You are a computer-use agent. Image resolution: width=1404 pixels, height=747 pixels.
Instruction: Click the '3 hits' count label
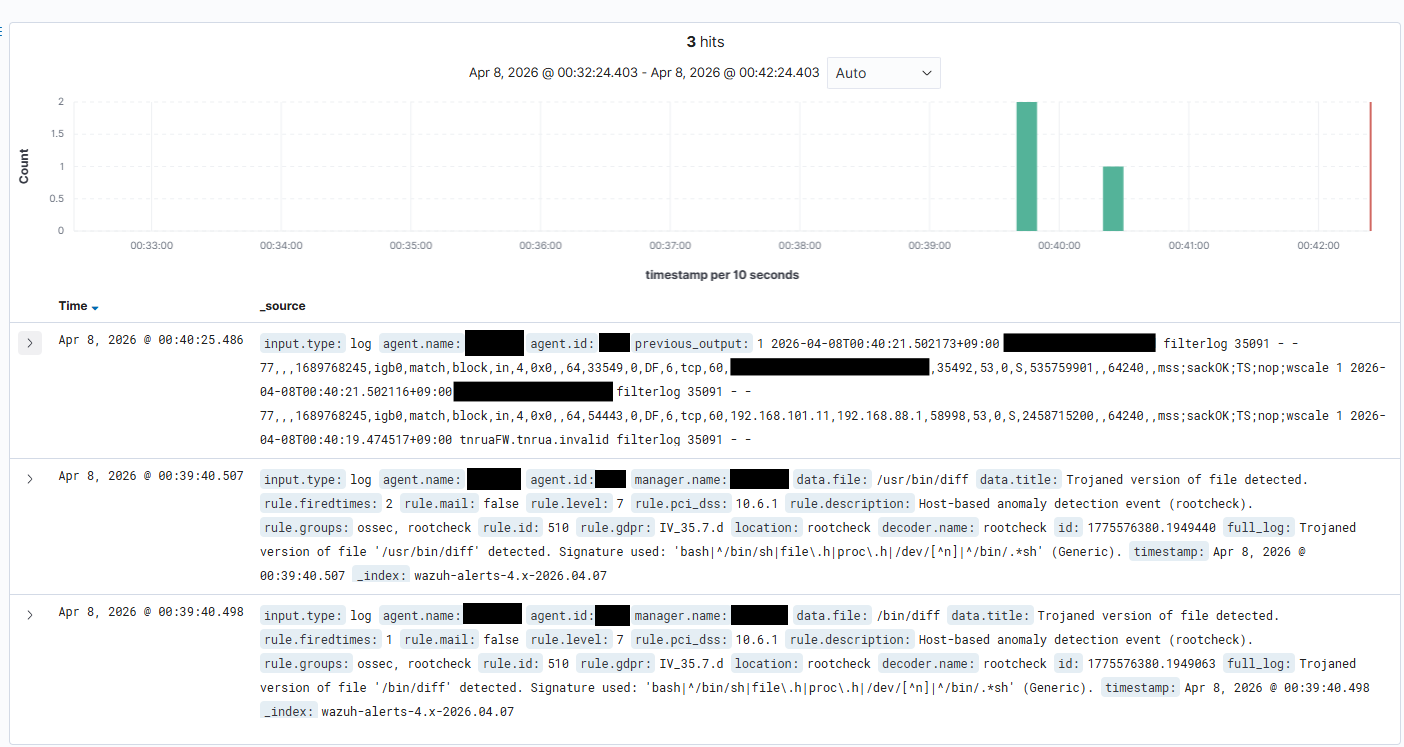[705, 42]
